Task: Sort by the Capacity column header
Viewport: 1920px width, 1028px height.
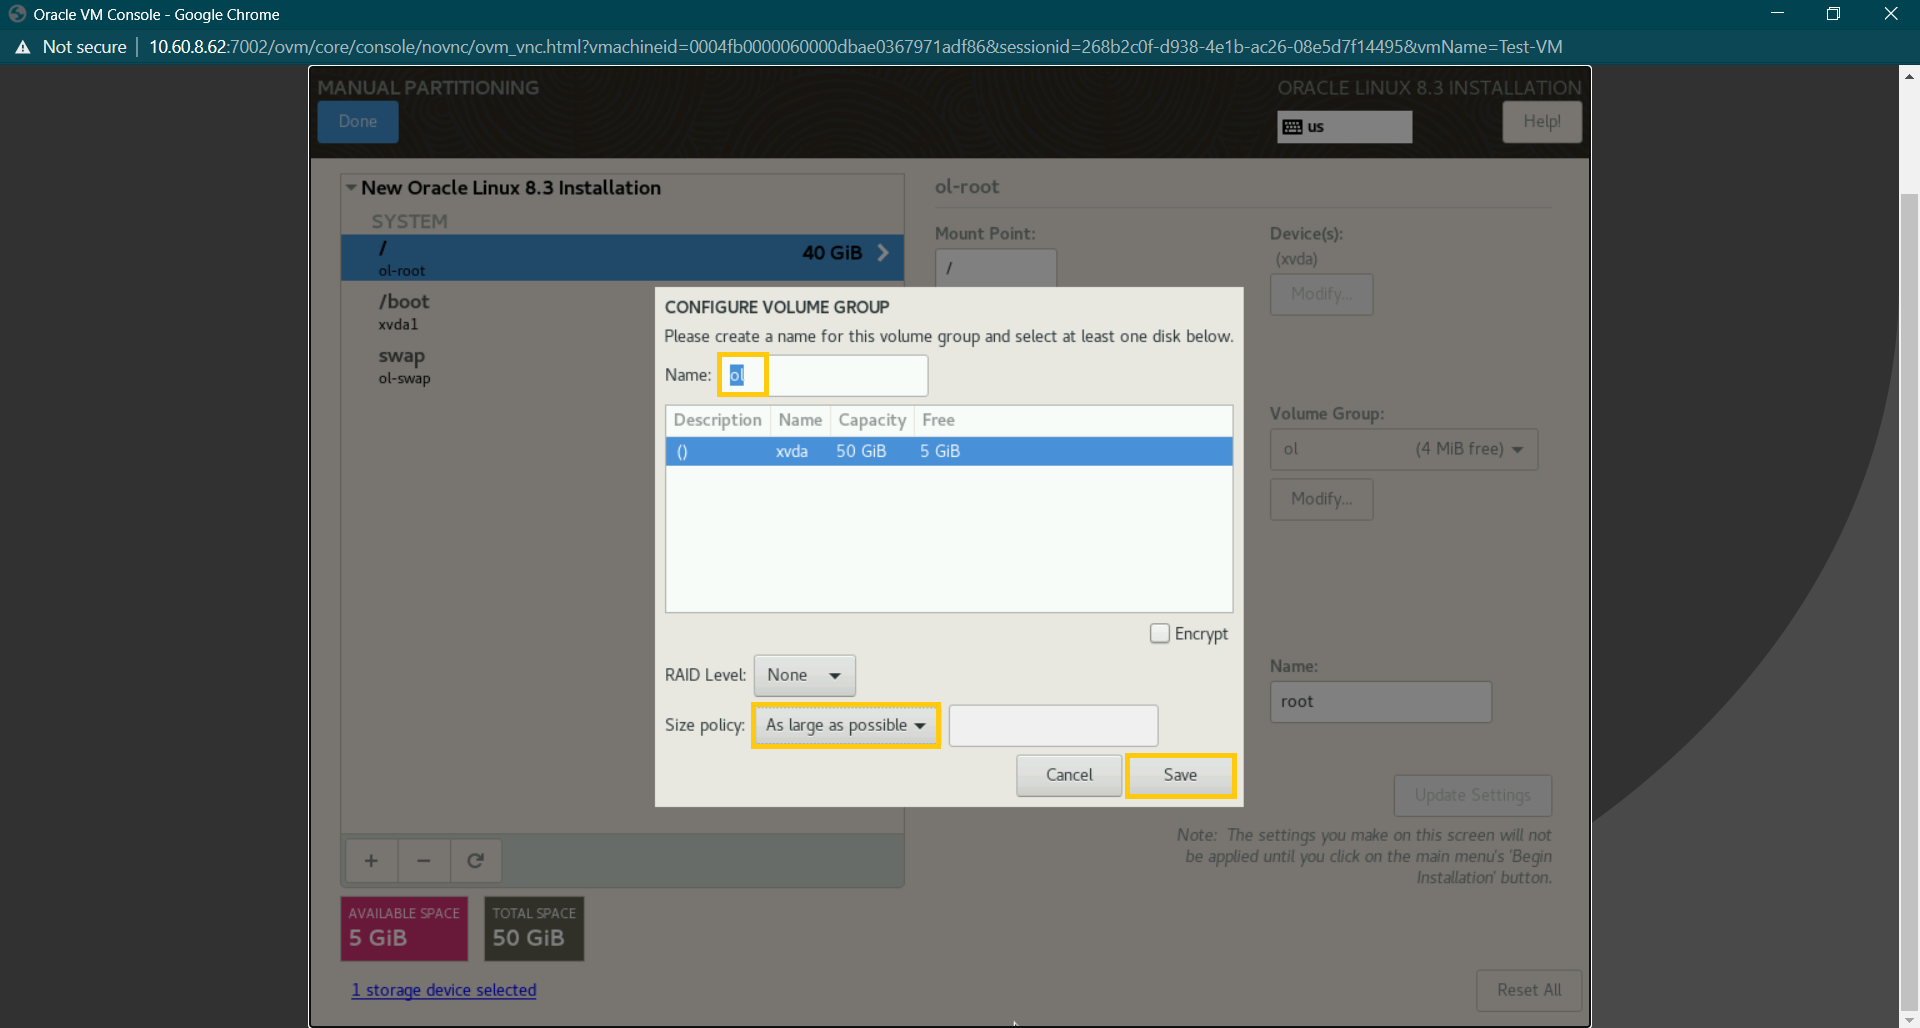Action: (872, 420)
